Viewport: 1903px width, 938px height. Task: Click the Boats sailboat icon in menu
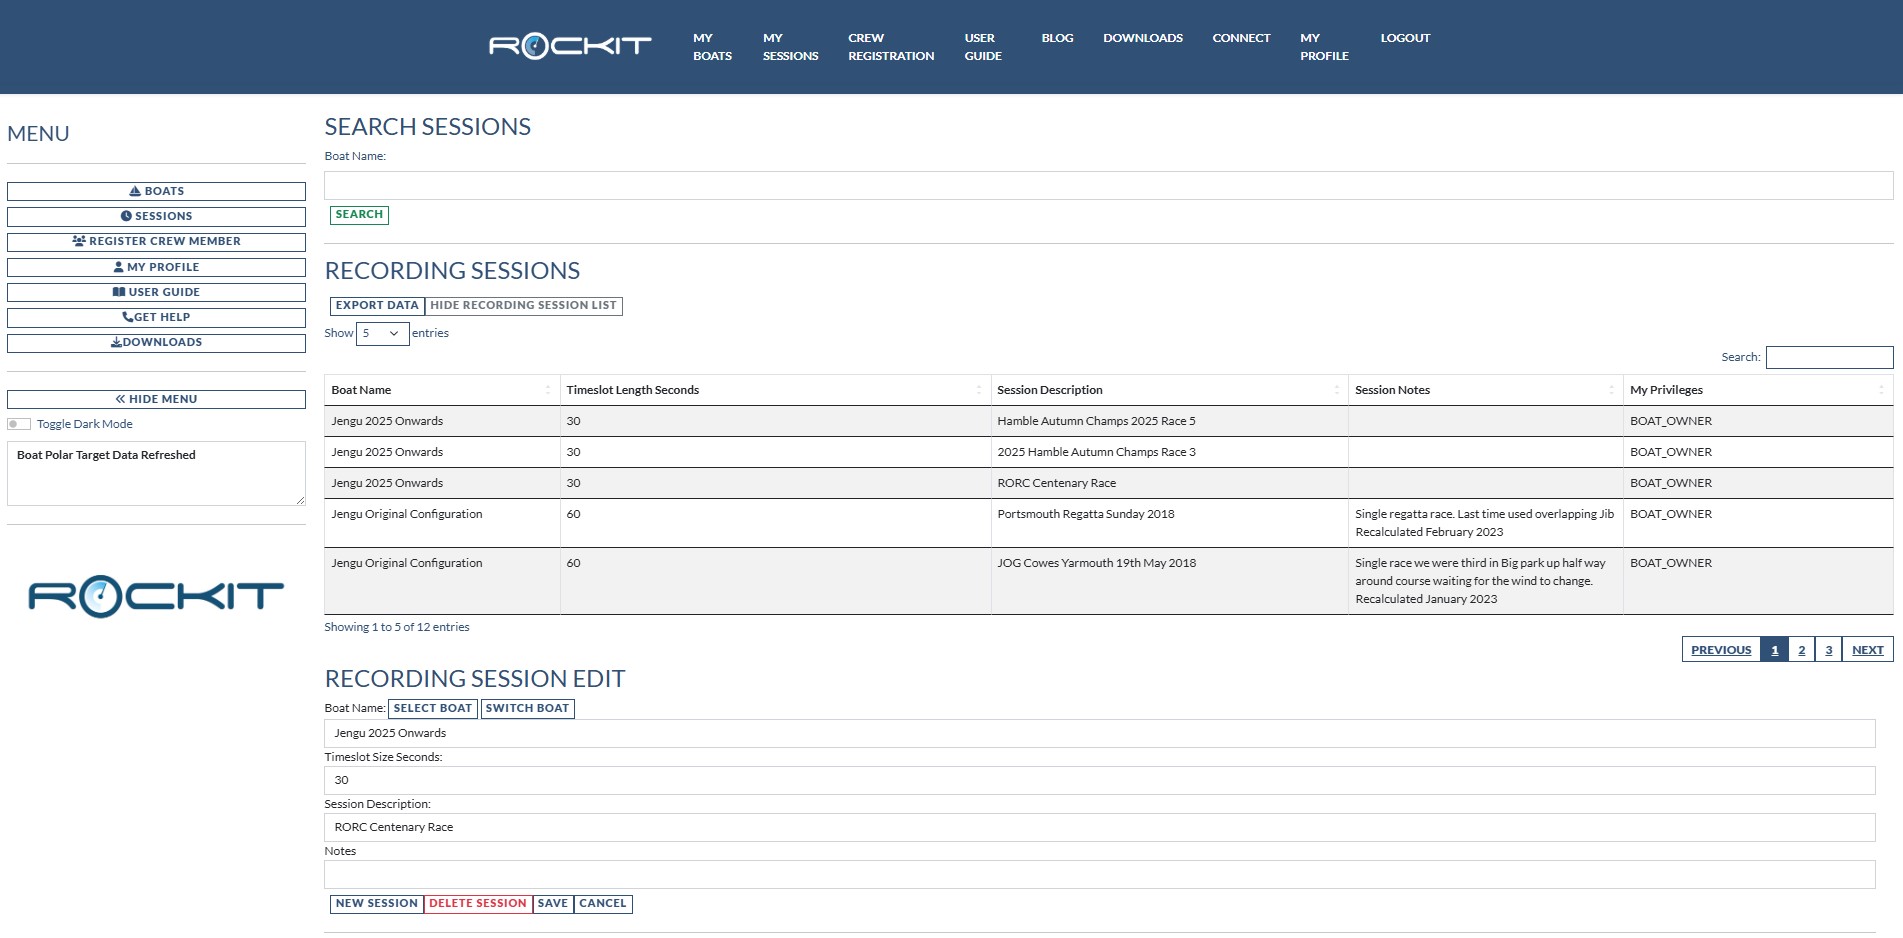tap(135, 191)
